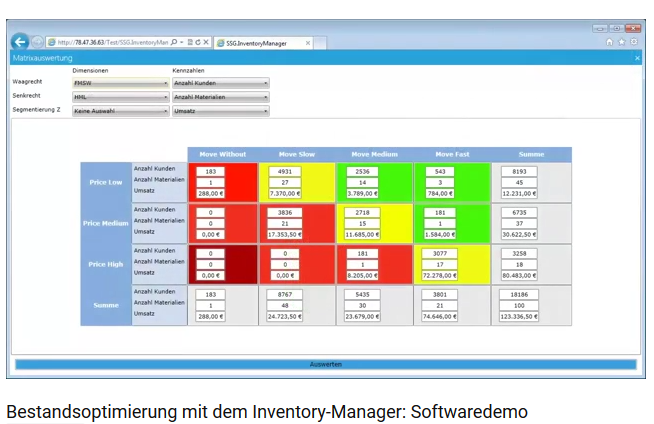The image size is (654, 424).
Task: Open the browser home icon
Action: pos(609,42)
